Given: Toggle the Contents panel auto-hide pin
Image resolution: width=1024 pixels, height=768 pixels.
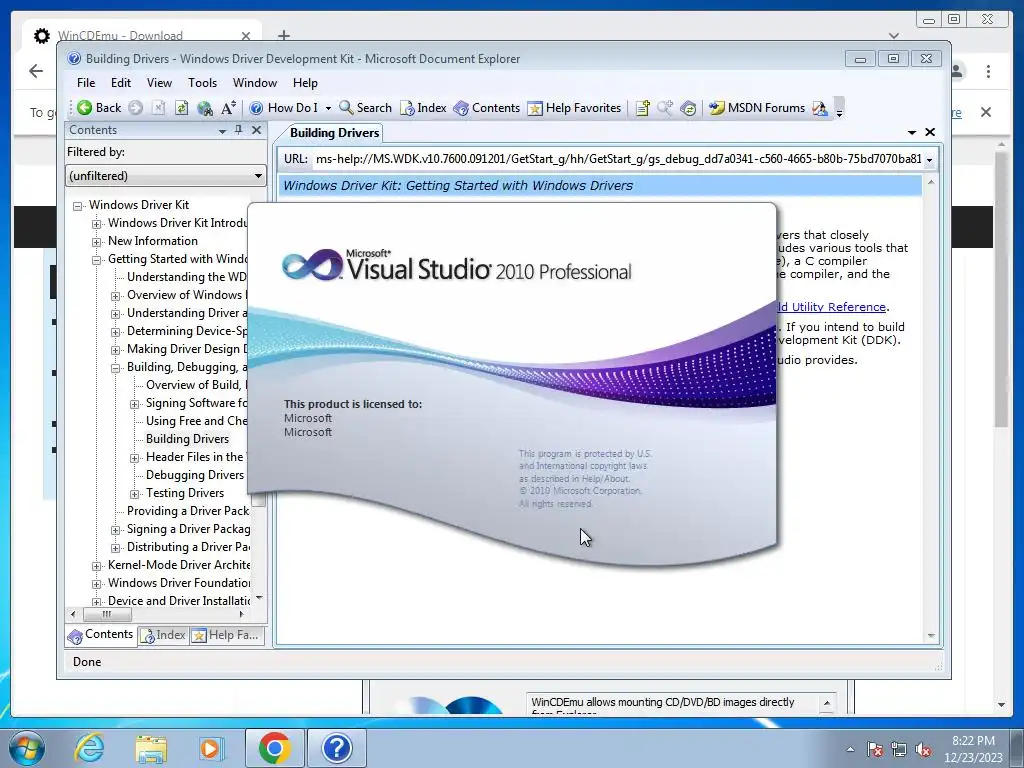Looking at the screenshot, I should (x=238, y=130).
